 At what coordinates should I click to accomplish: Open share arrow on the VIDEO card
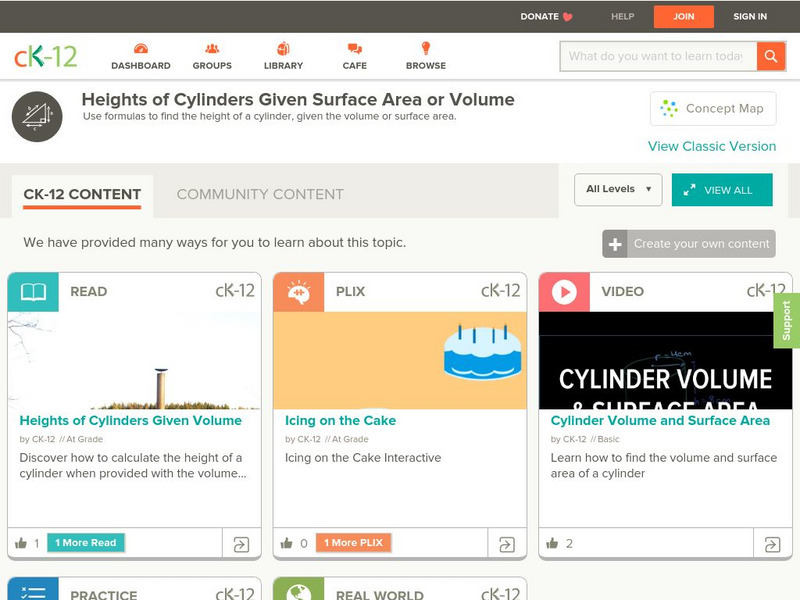tap(772, 544)
